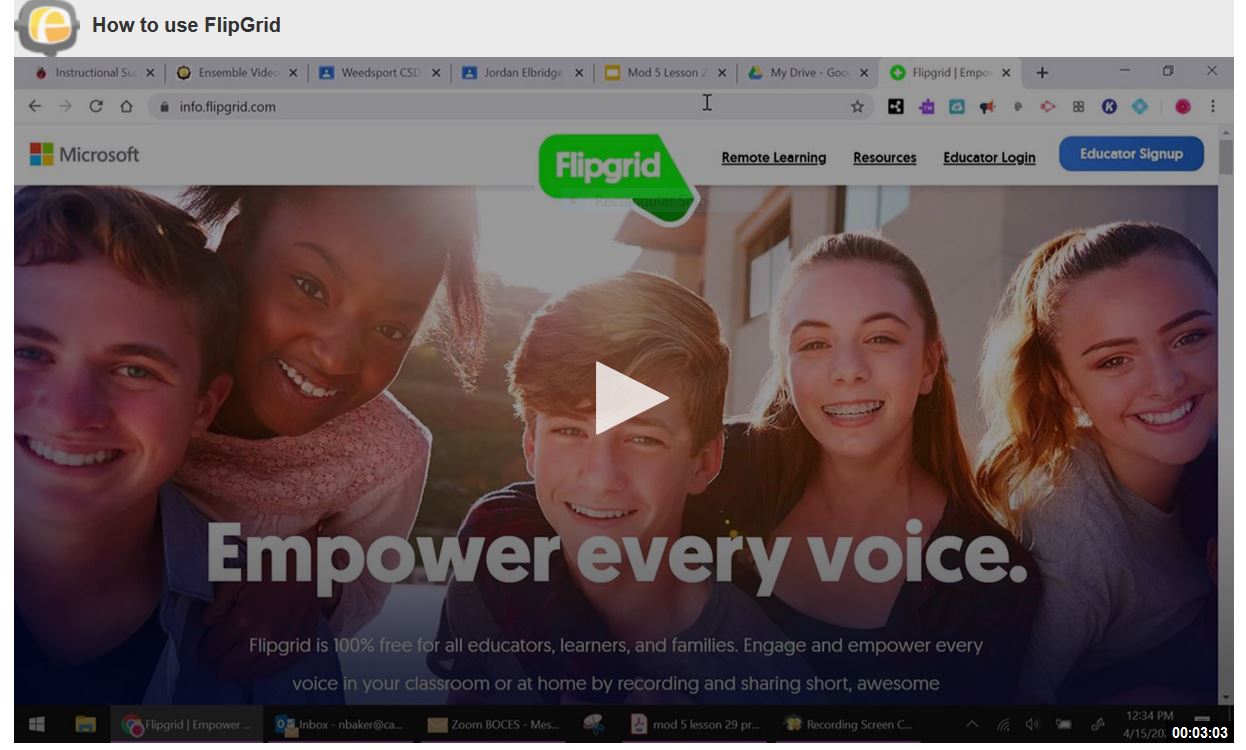Click the small gray fingerprint extension icon
Image resolution: width=1246 pixels, height=750 pixels.
pos(1018,106)
